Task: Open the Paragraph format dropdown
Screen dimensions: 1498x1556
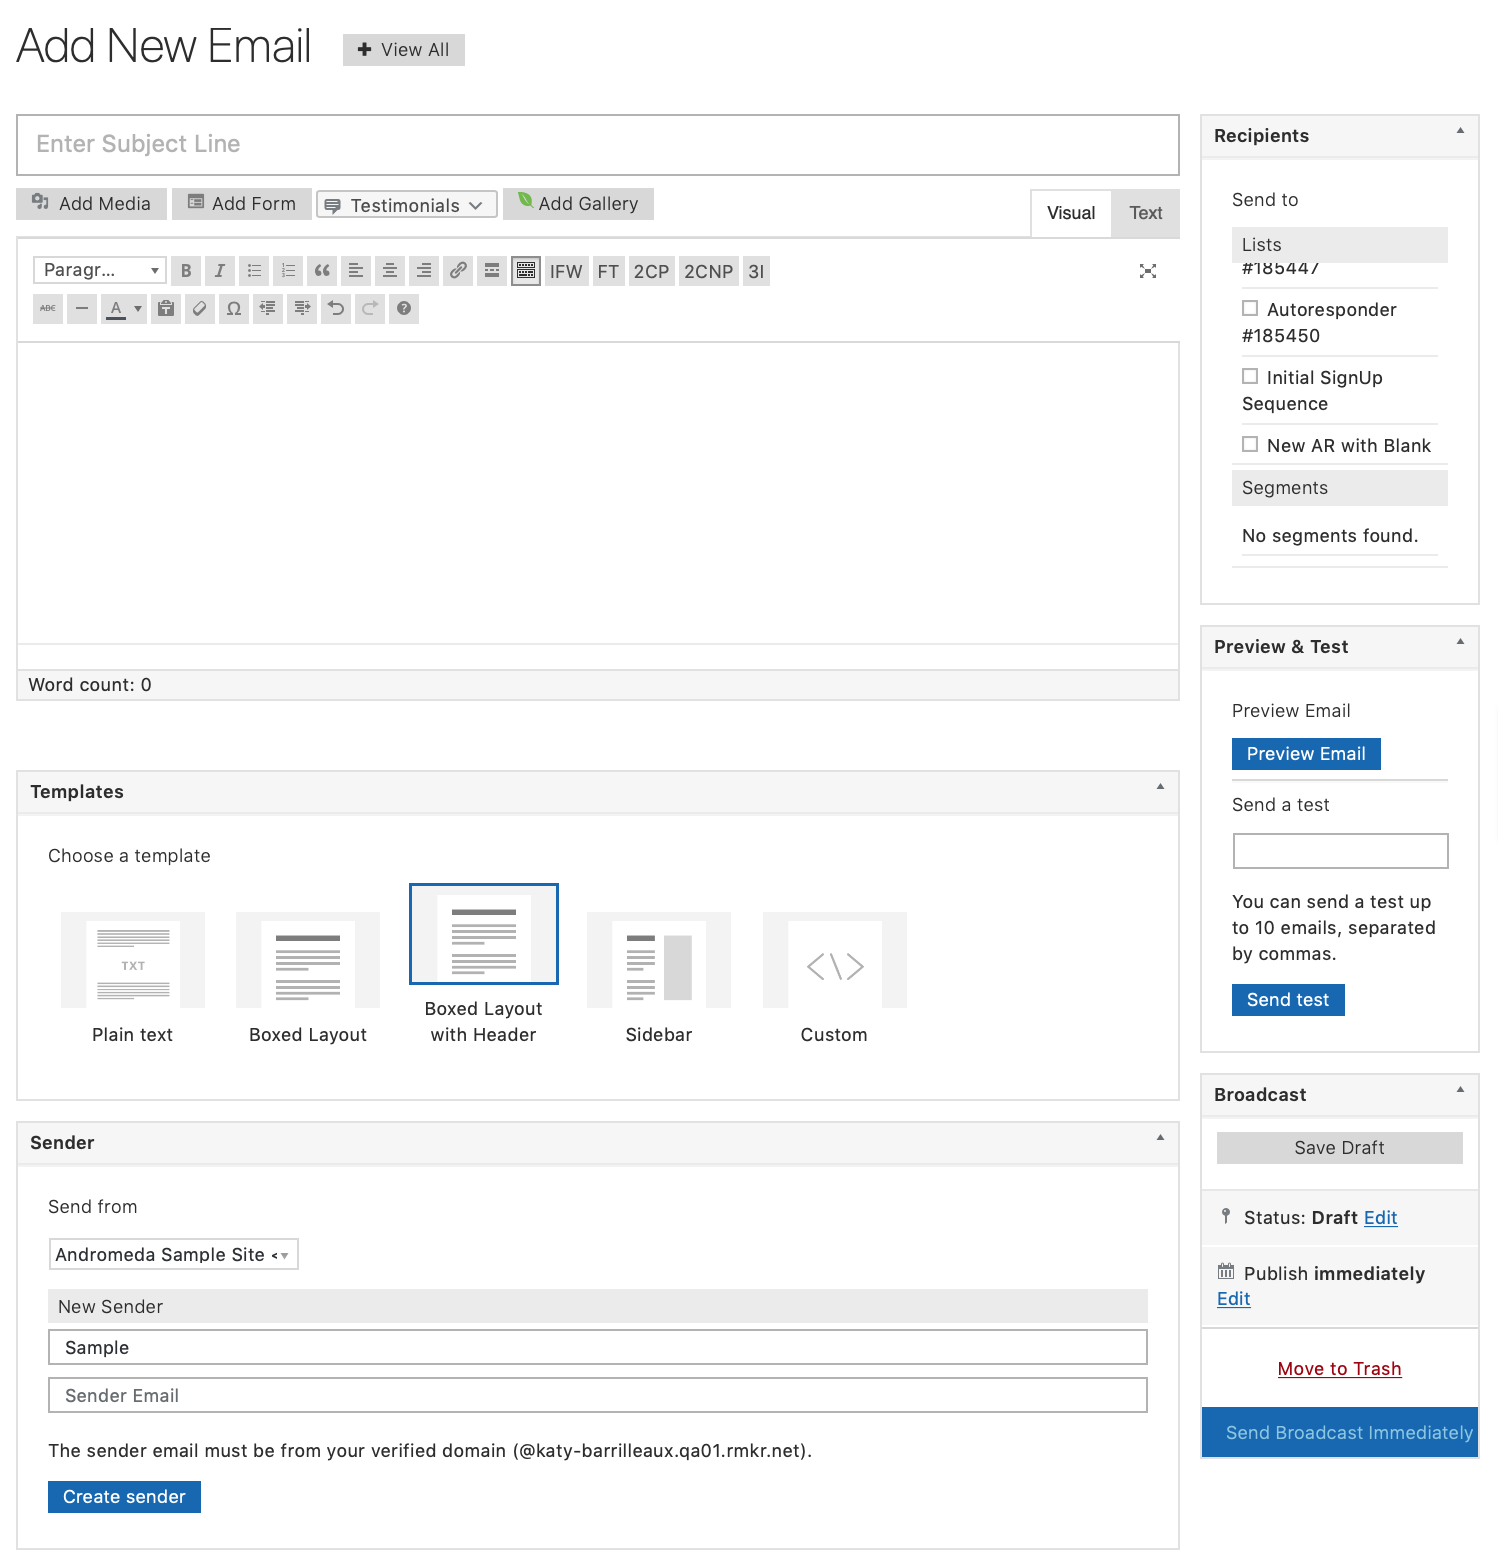Action: 100,270
